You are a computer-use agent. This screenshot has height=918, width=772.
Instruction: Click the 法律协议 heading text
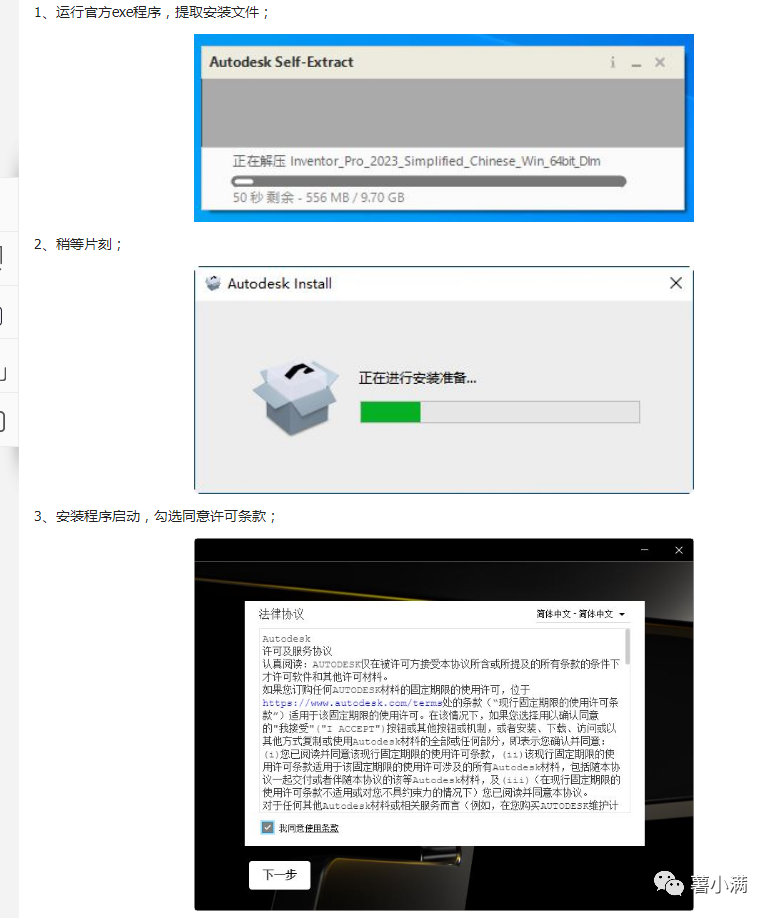pos(281,614)
